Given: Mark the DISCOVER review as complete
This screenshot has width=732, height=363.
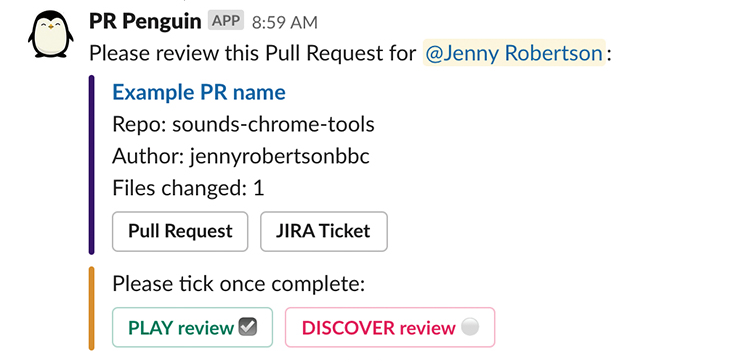Looking at the screenshot, I should tap(390, 328).
